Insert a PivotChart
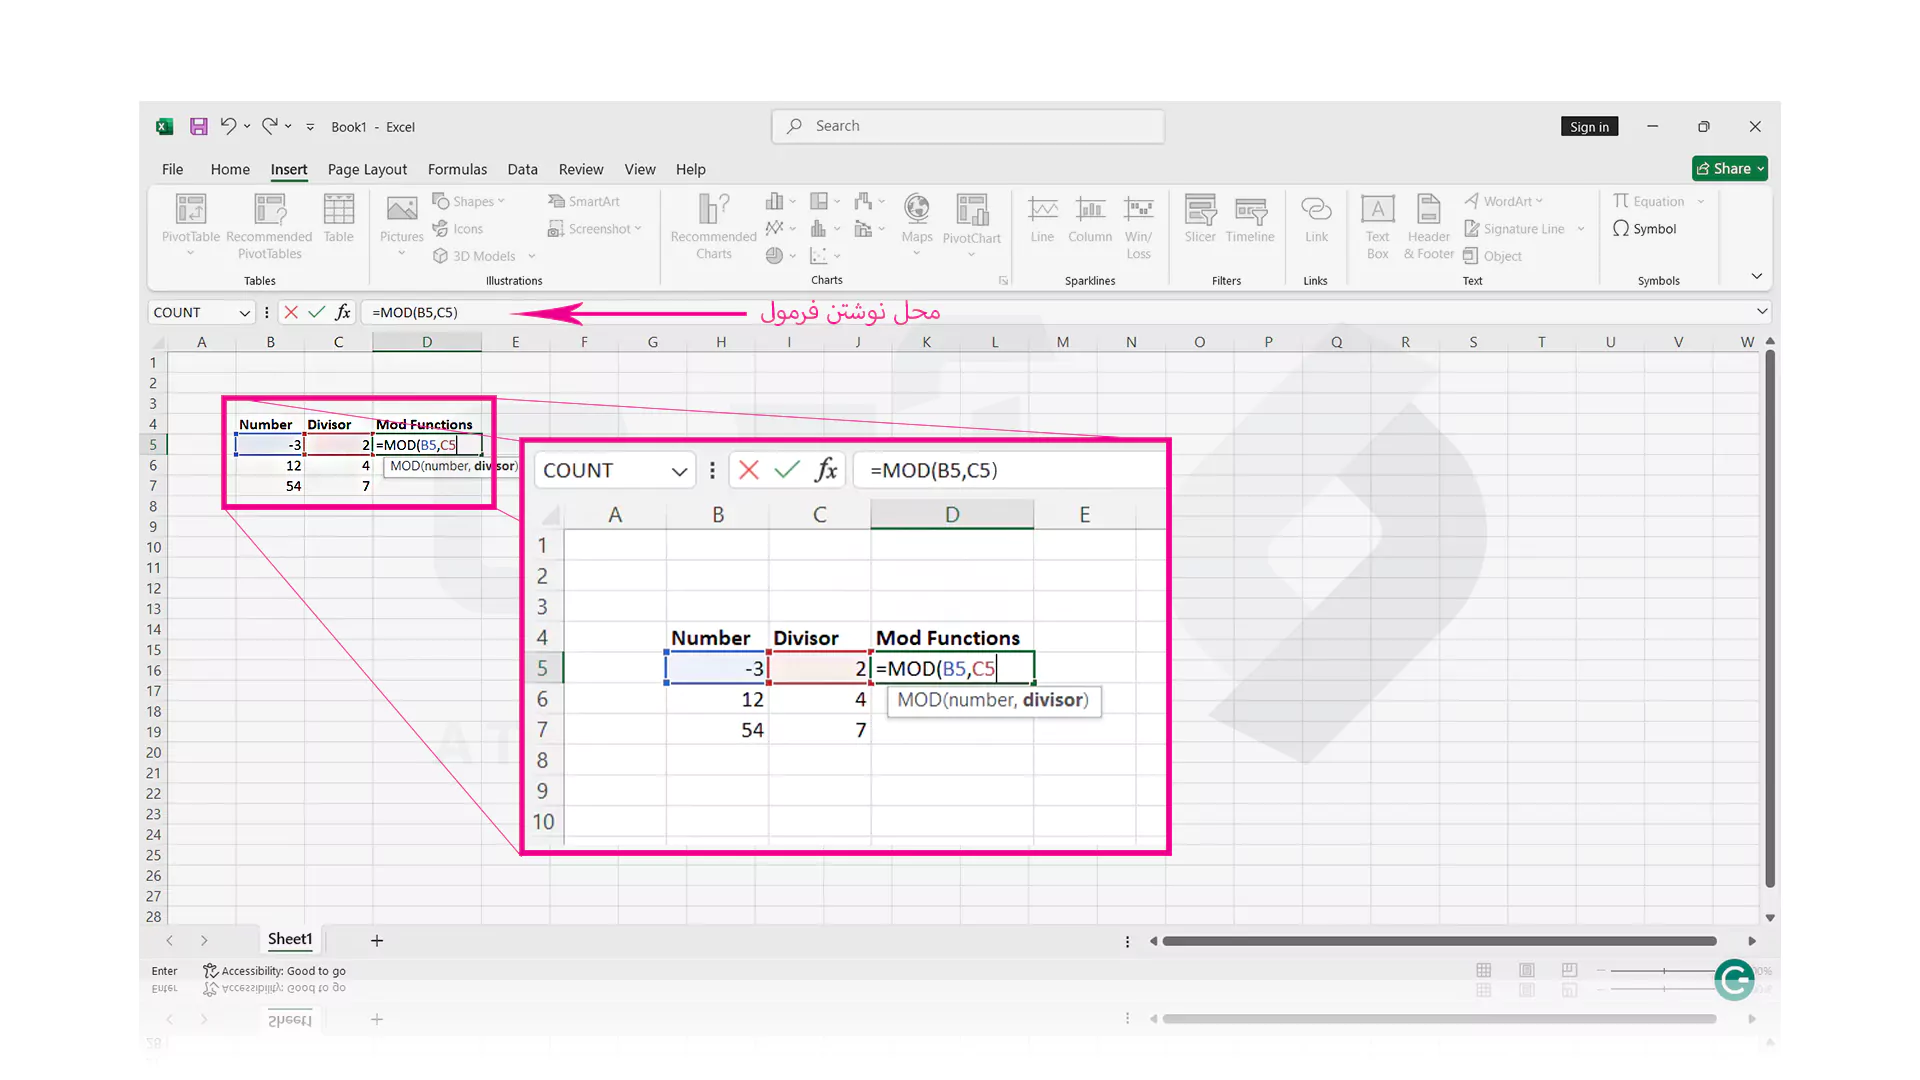 tap(971, 224)
